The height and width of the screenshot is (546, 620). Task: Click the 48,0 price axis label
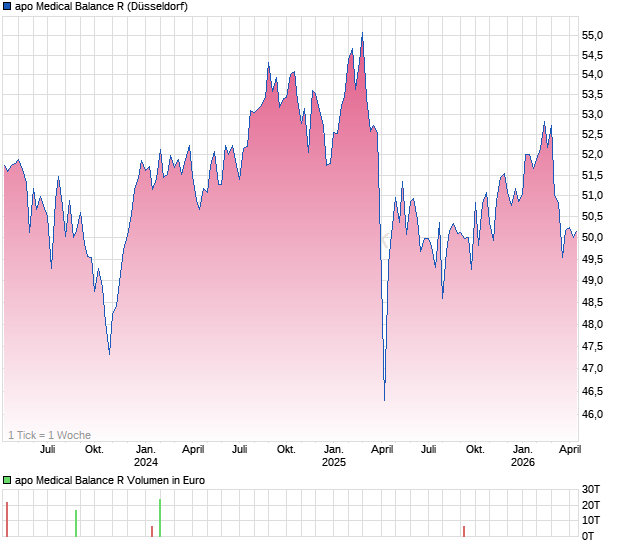pyautogui.click(x=593, y=324)
